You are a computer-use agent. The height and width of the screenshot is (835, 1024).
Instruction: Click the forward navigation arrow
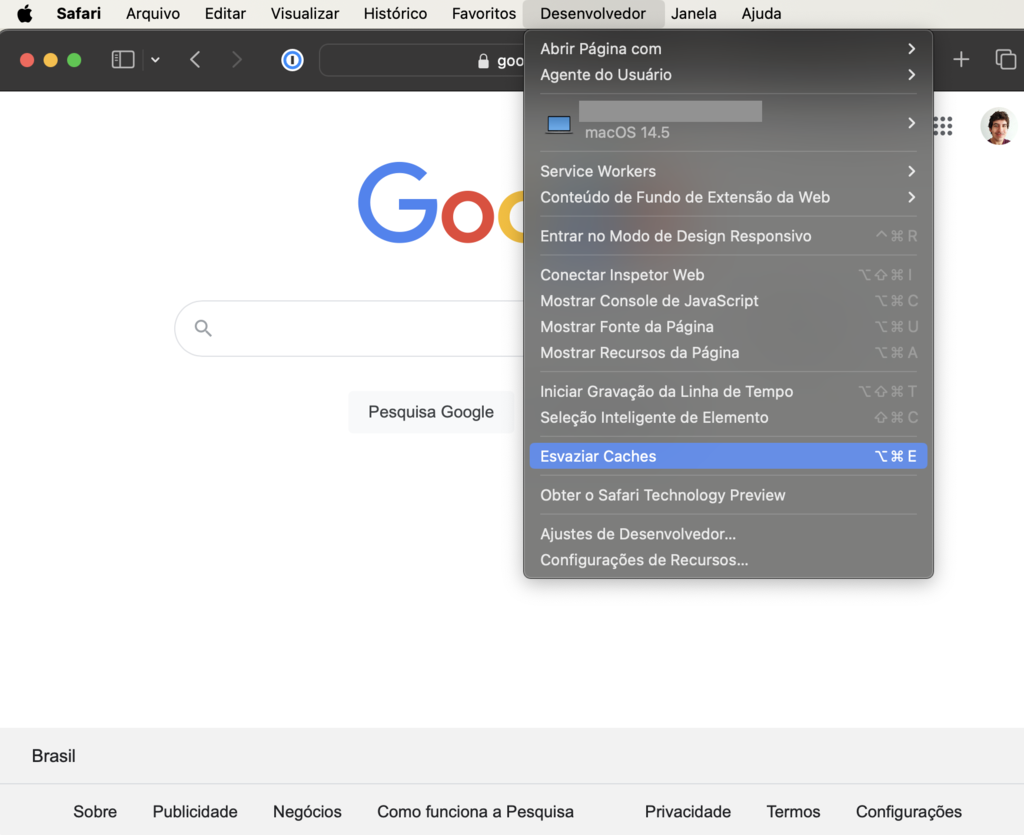coord(238,59)
